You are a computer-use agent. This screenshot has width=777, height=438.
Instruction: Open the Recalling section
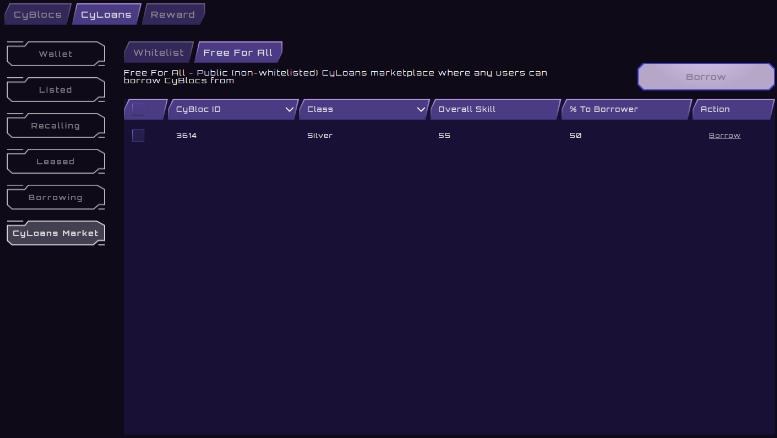point(56,125)
